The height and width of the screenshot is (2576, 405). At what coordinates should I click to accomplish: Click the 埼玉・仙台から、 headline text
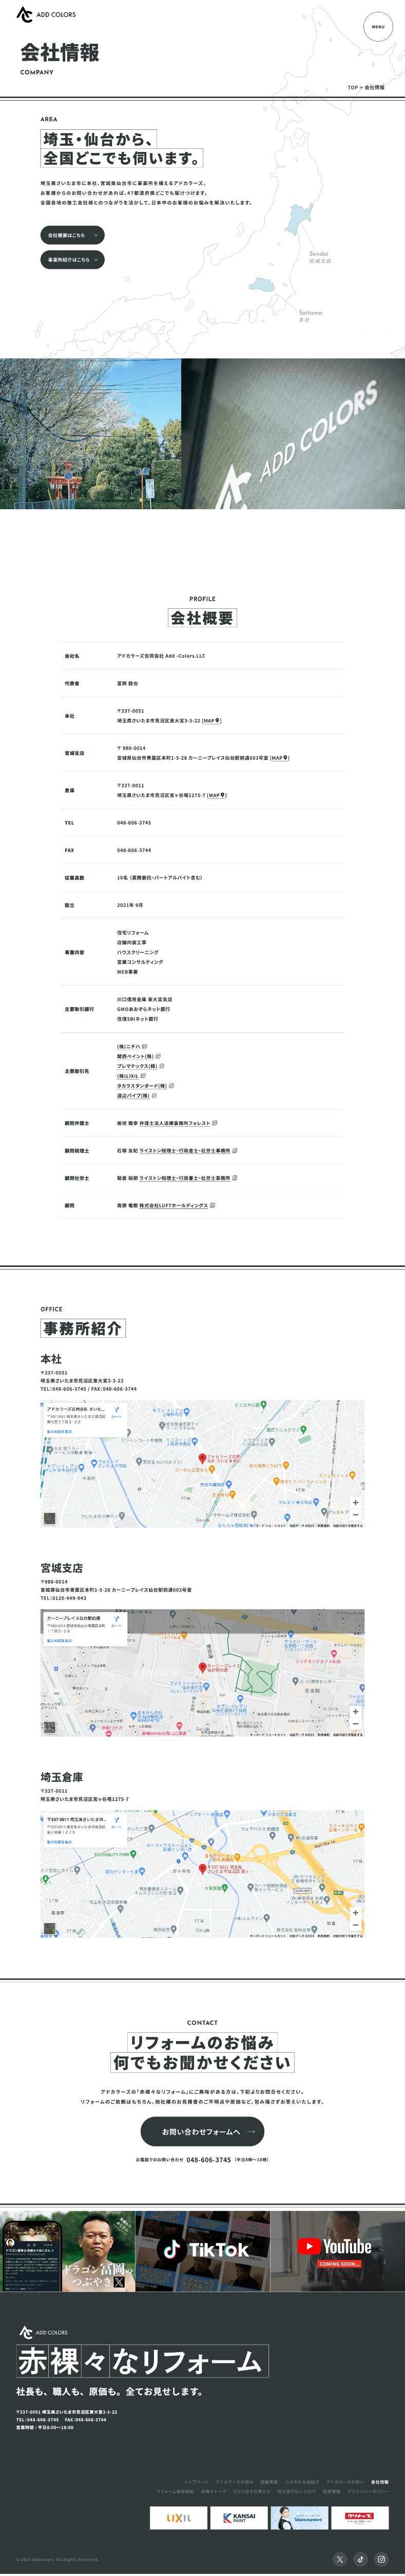[98, 139]
